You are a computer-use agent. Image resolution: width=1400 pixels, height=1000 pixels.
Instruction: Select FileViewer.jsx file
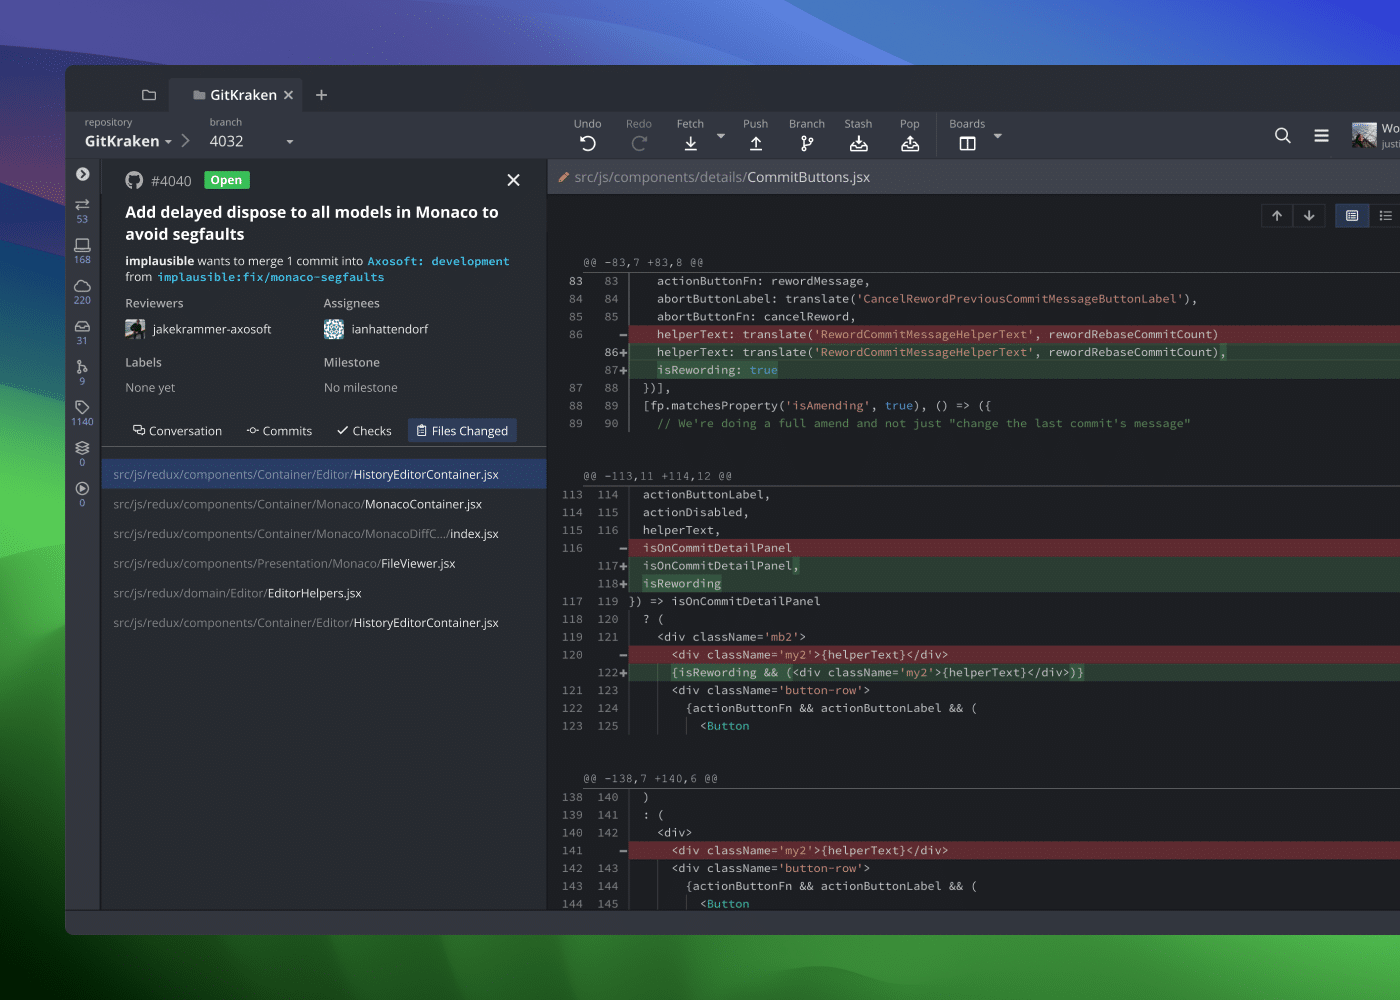[324, 563]
